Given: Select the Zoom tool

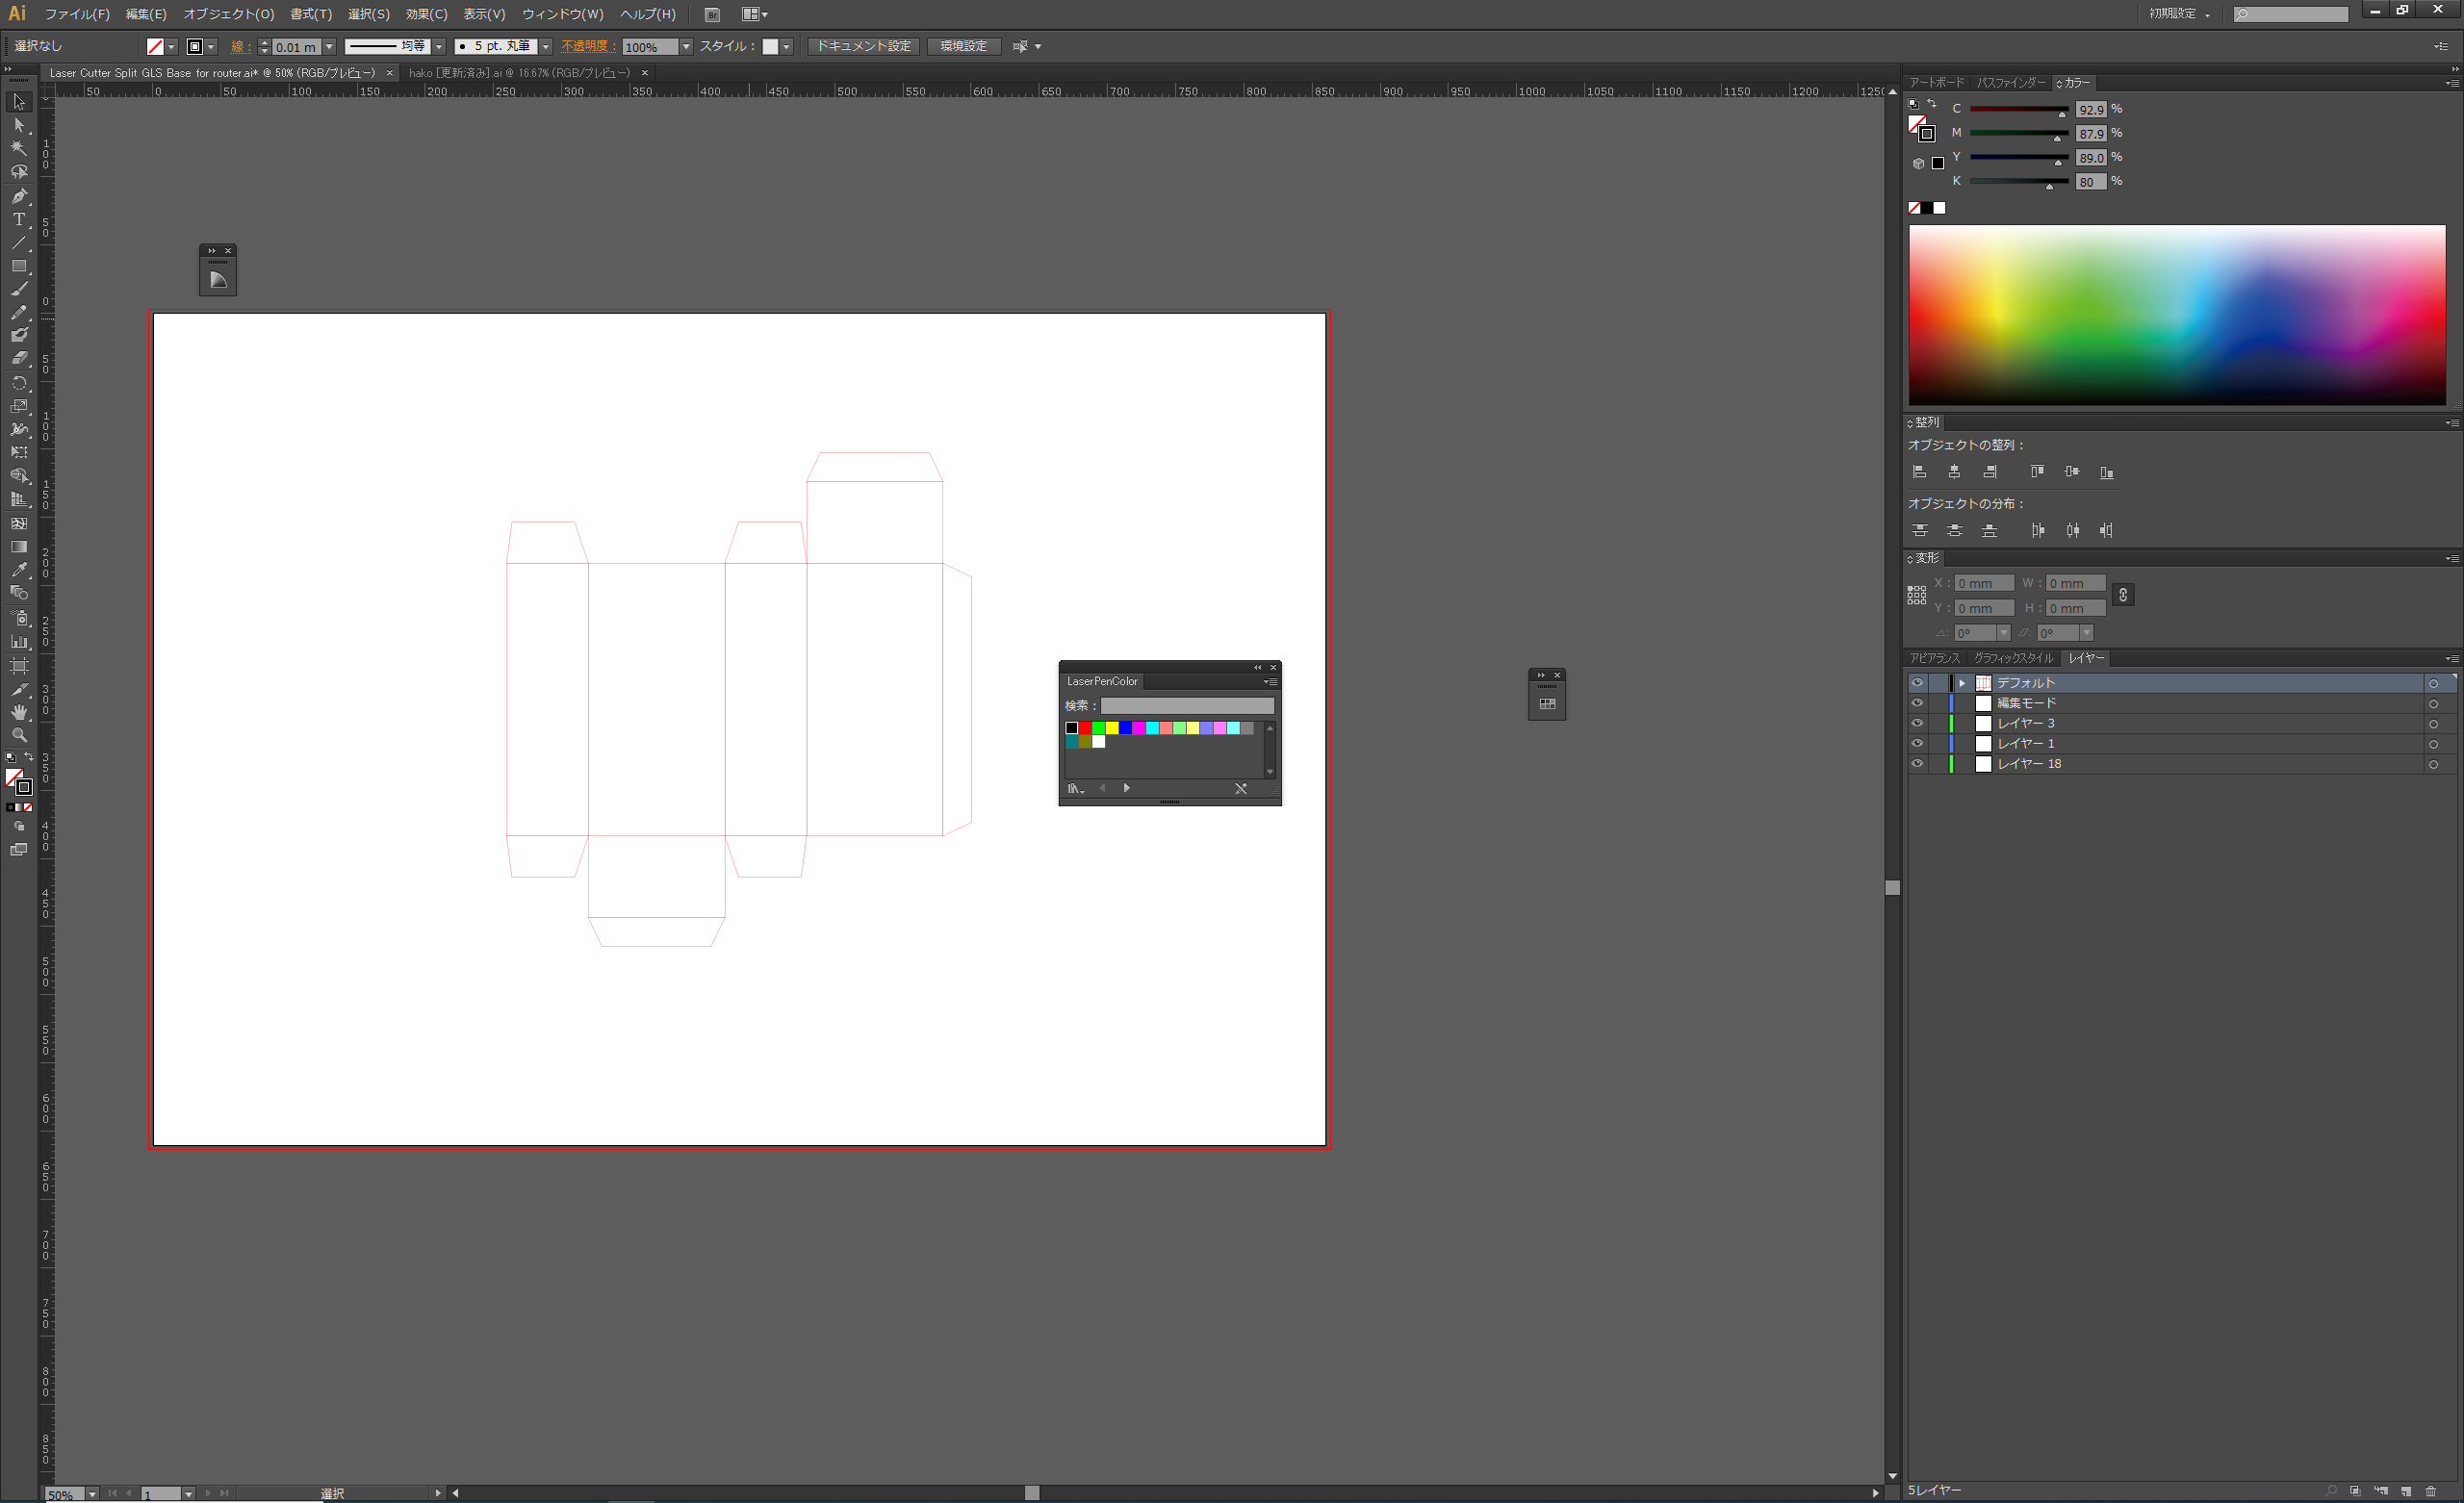Looking at the screenshot, I should click(x=19, y=735).
